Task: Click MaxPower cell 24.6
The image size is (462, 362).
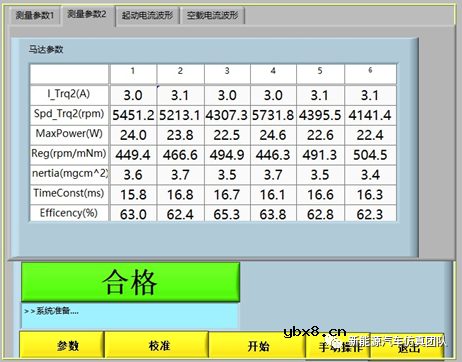Action: [x=273, y=135]
